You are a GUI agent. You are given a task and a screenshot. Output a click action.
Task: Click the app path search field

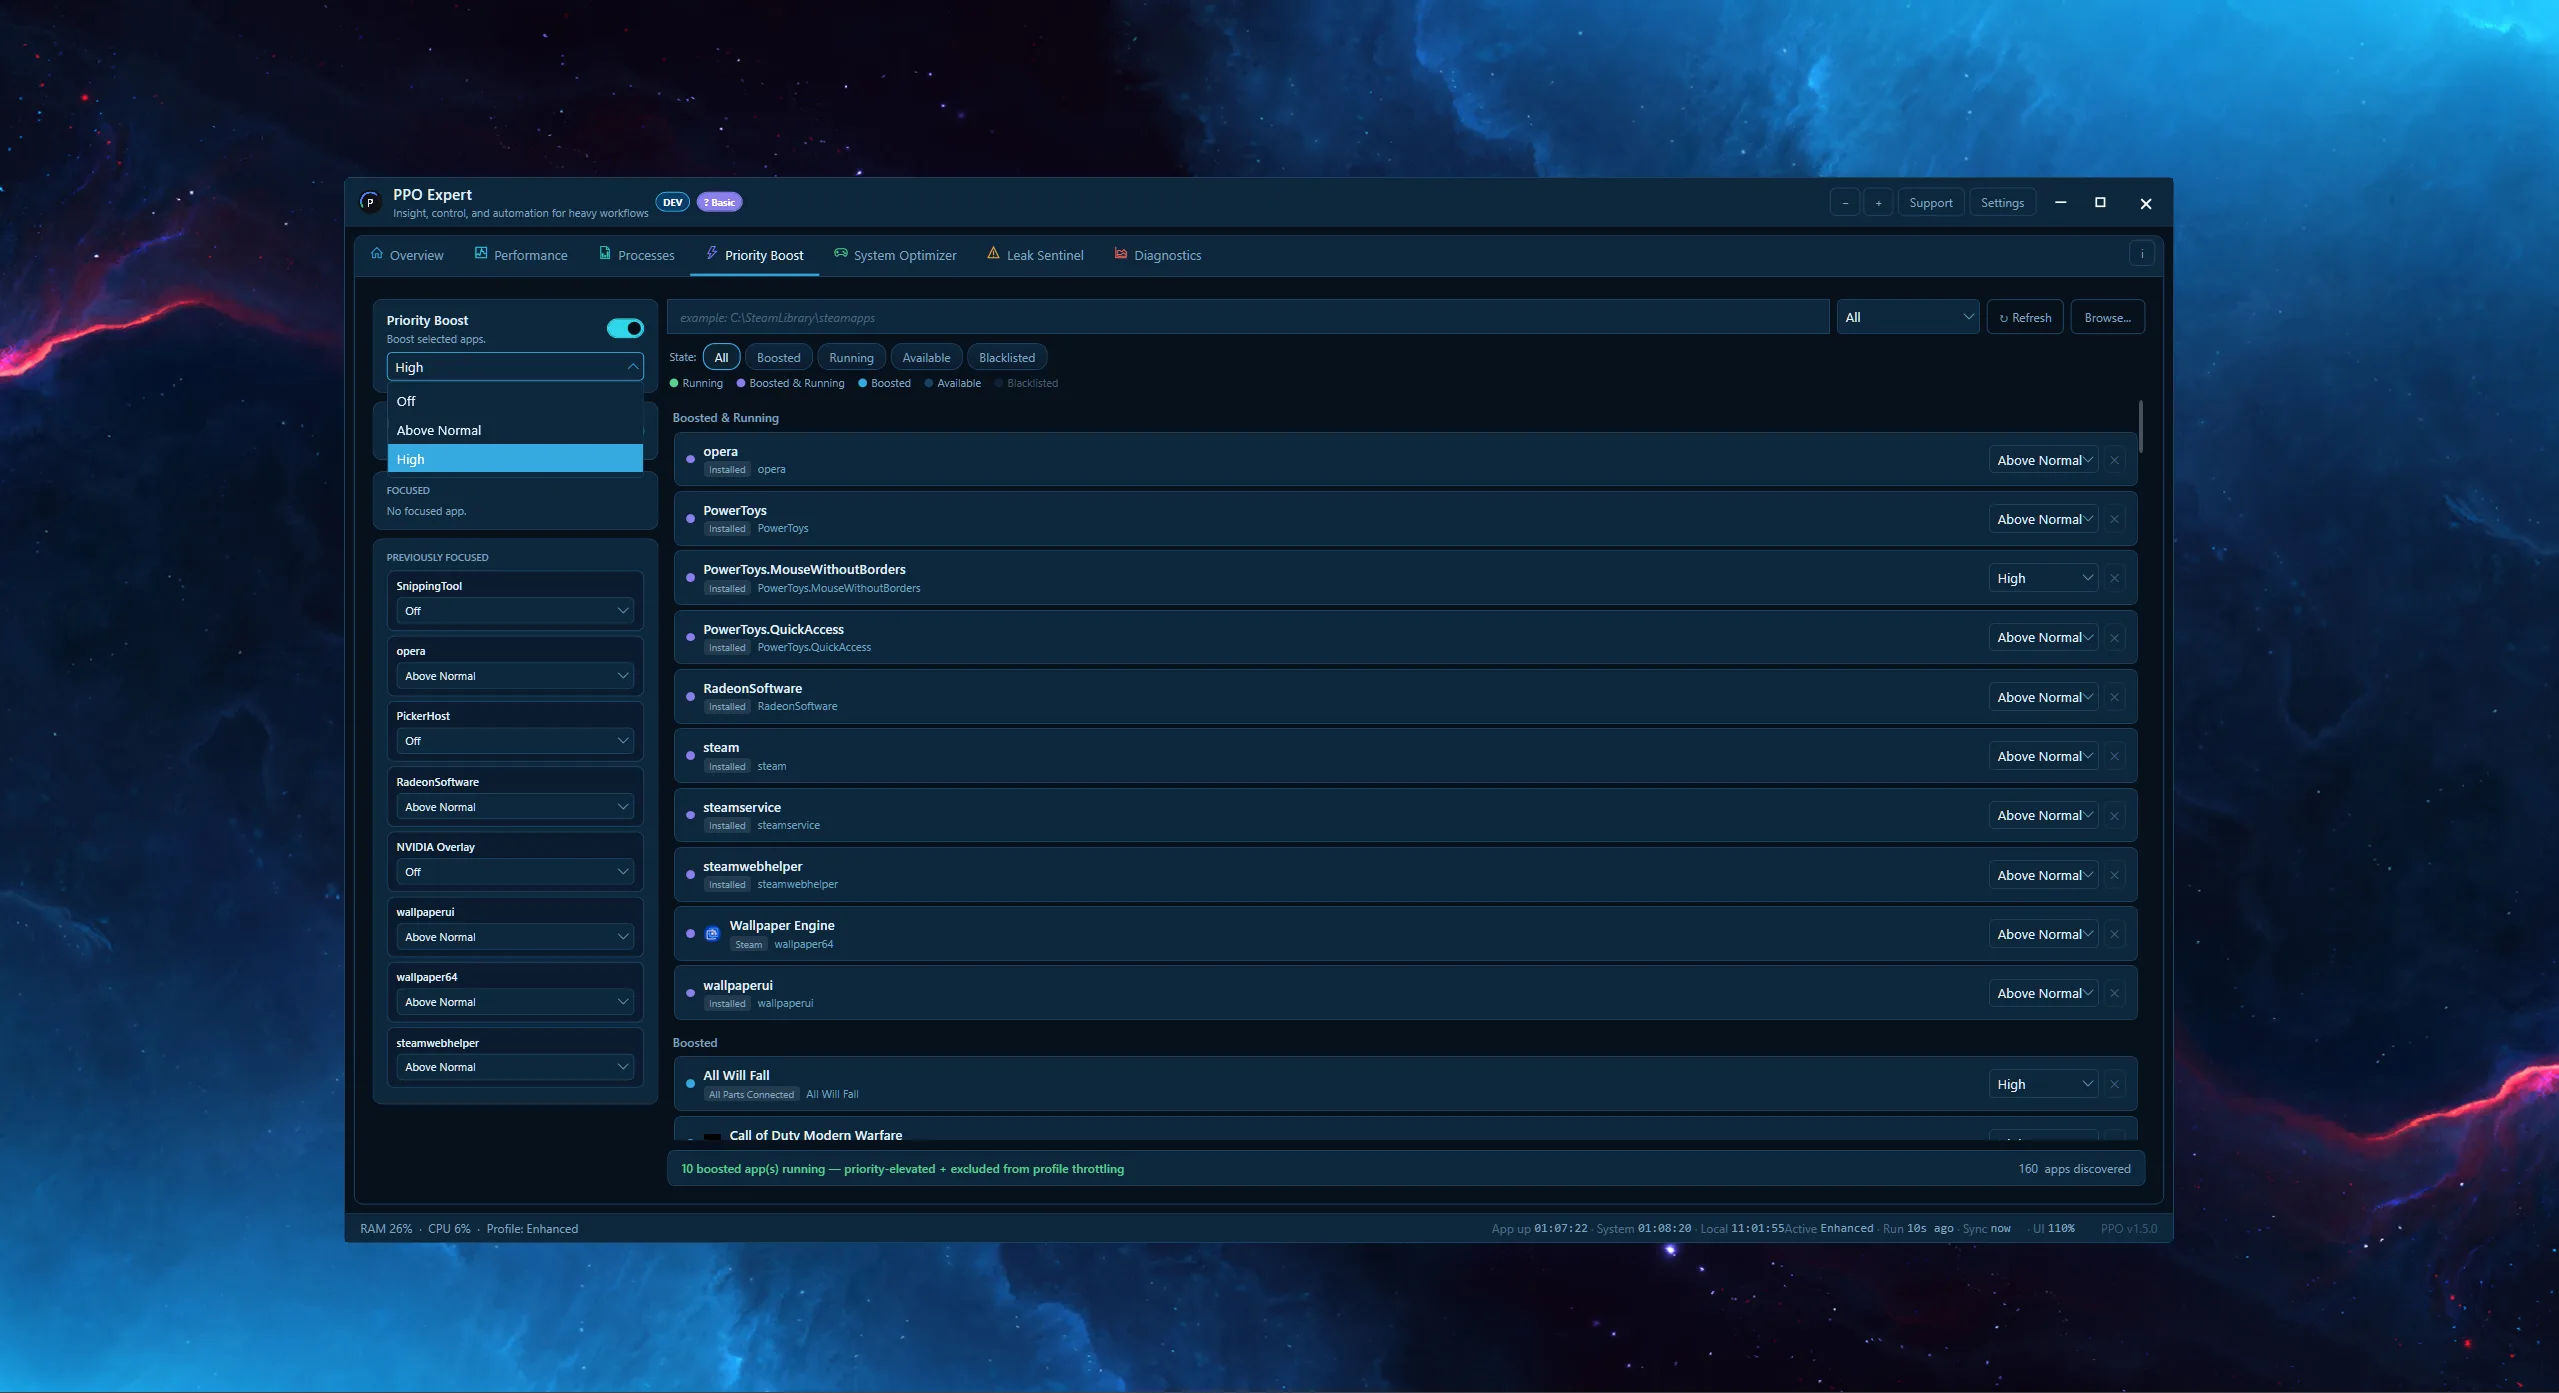[1248, 317]
